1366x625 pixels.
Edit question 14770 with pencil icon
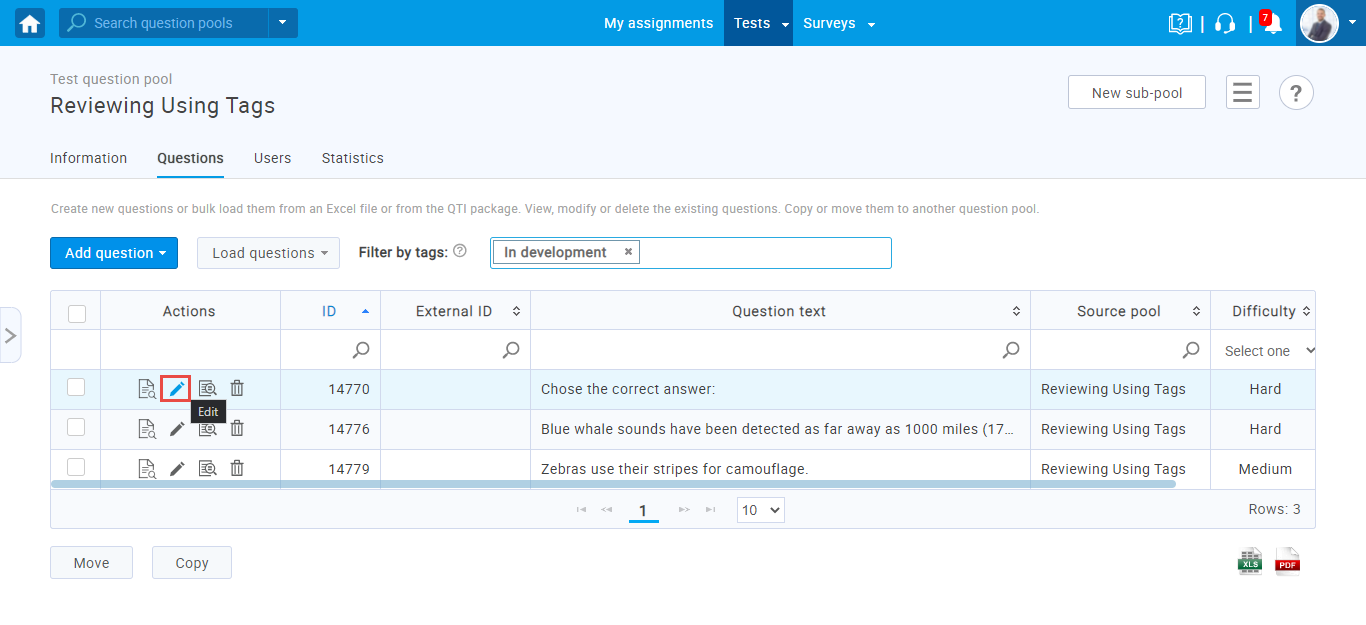176,389
